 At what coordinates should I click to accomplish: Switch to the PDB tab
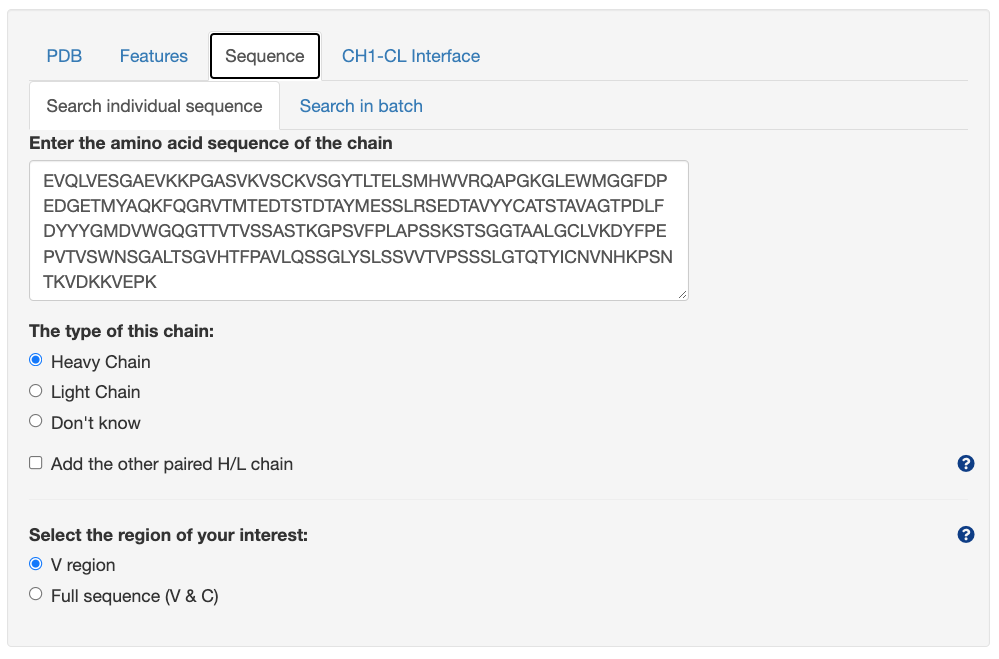click(64, 56)
